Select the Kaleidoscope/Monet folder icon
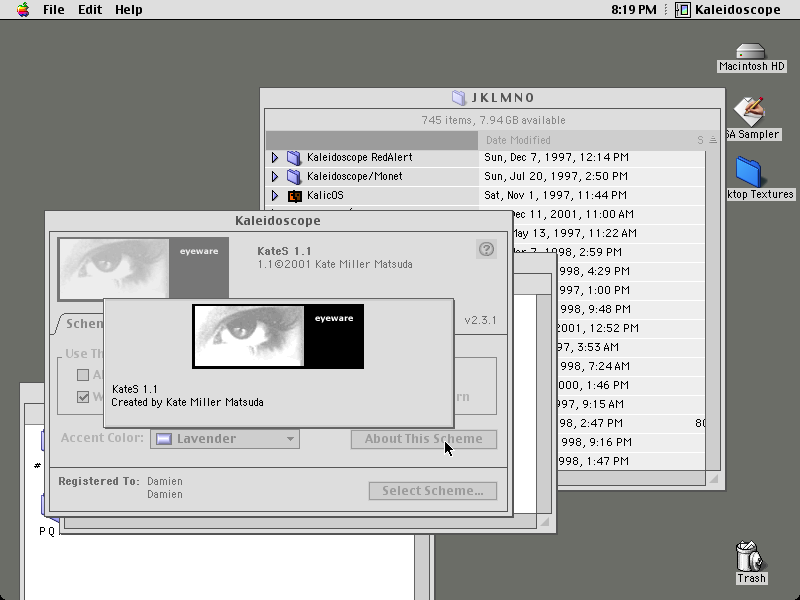 294,177
